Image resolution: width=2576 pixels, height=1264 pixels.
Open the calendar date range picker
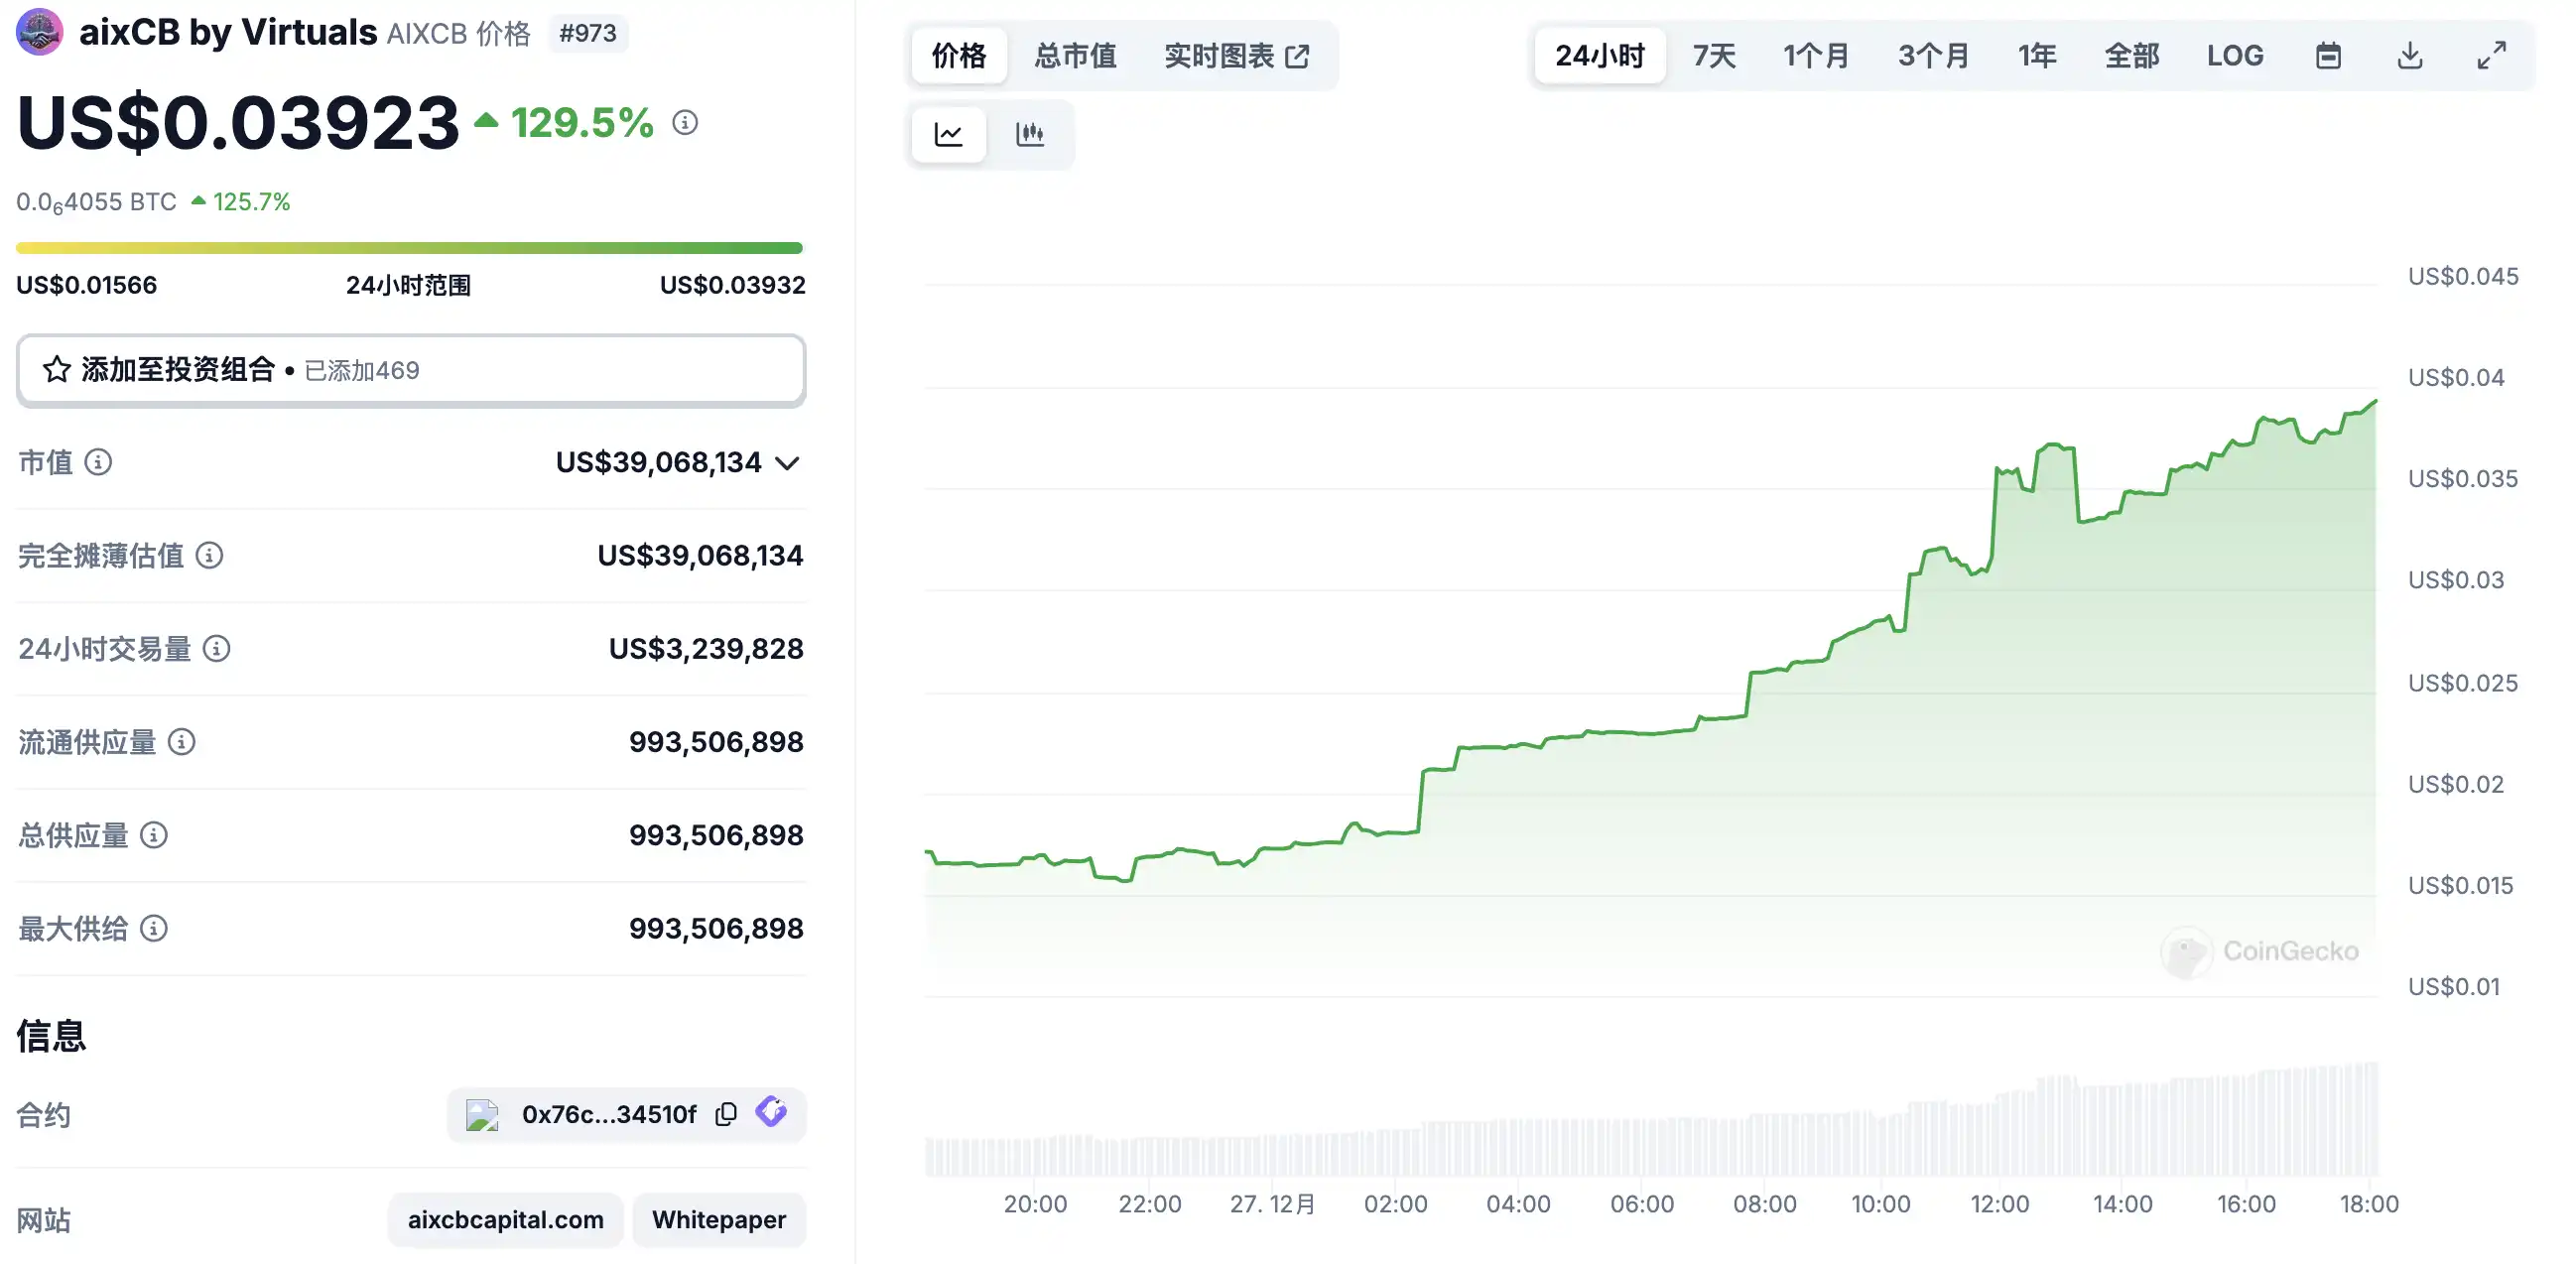click(x=2328, y=56)
